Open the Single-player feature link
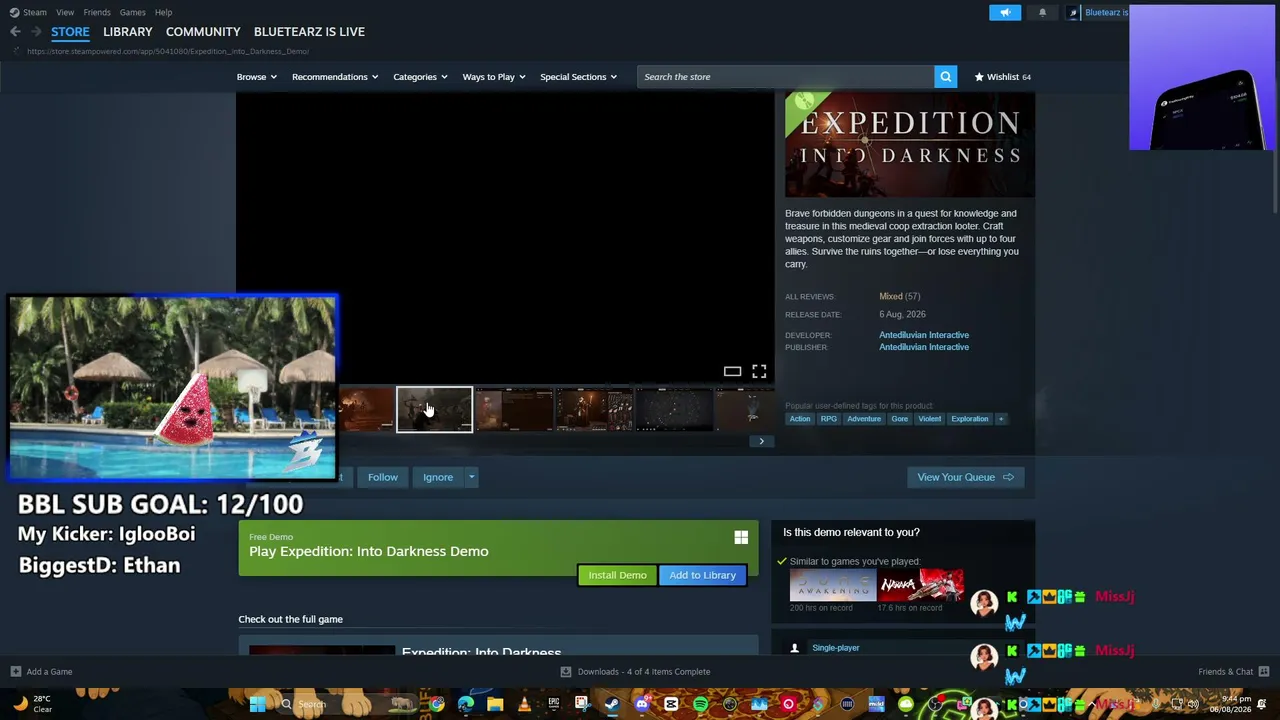This screenshot has height=720, width=1280. (x=836, y=648)
